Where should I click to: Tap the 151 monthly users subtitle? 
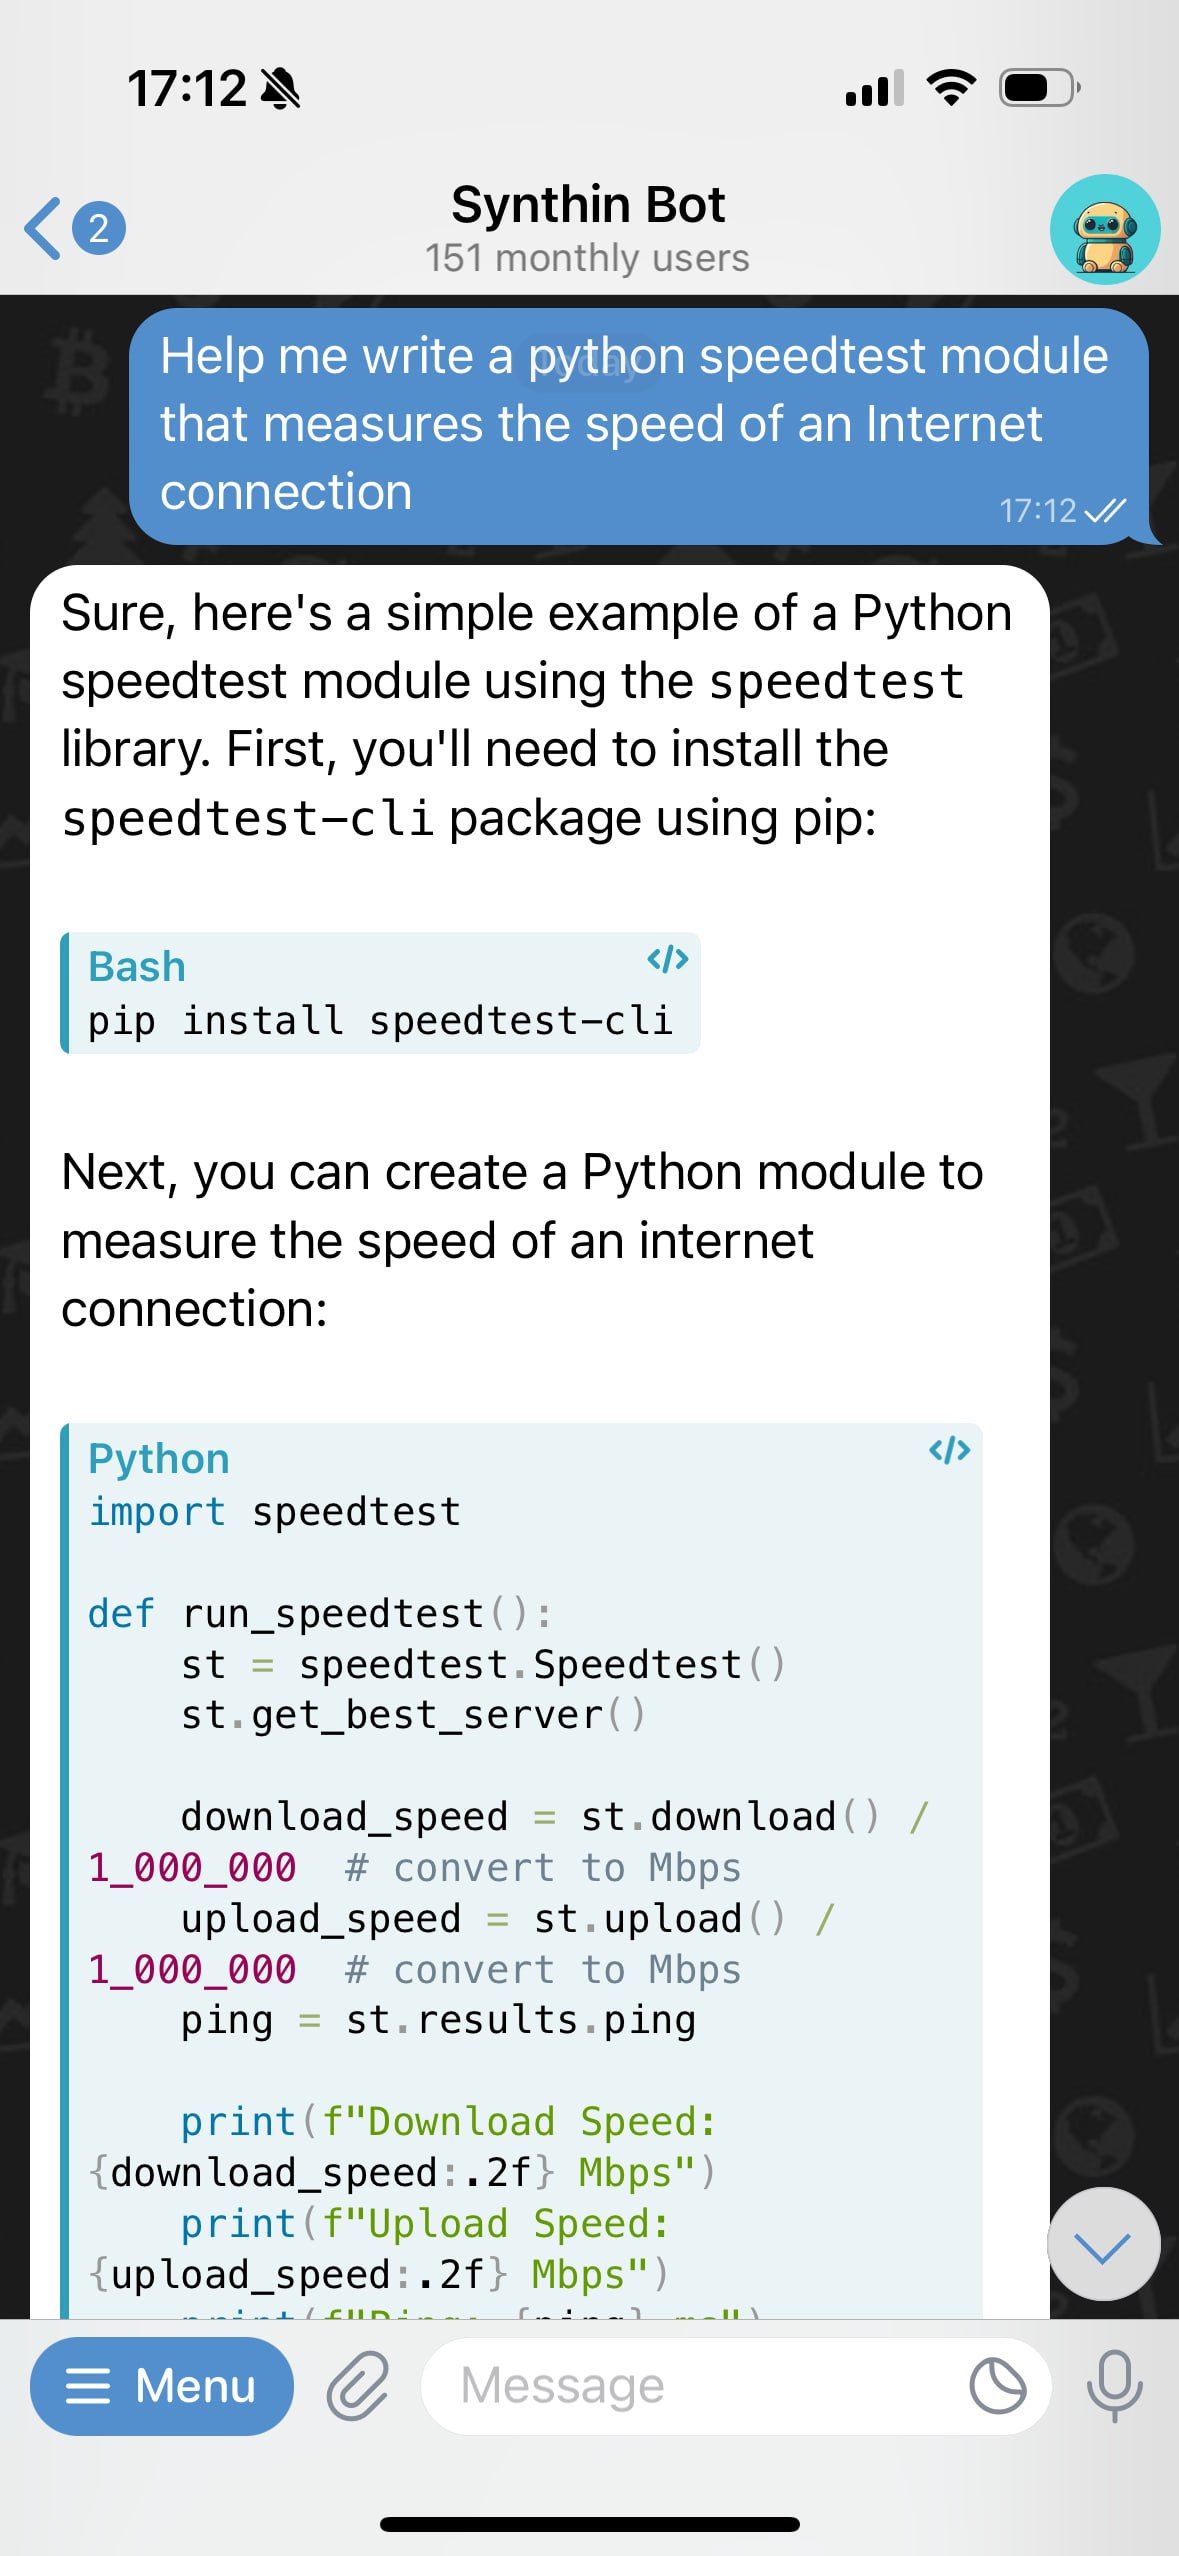click(587, 258)
